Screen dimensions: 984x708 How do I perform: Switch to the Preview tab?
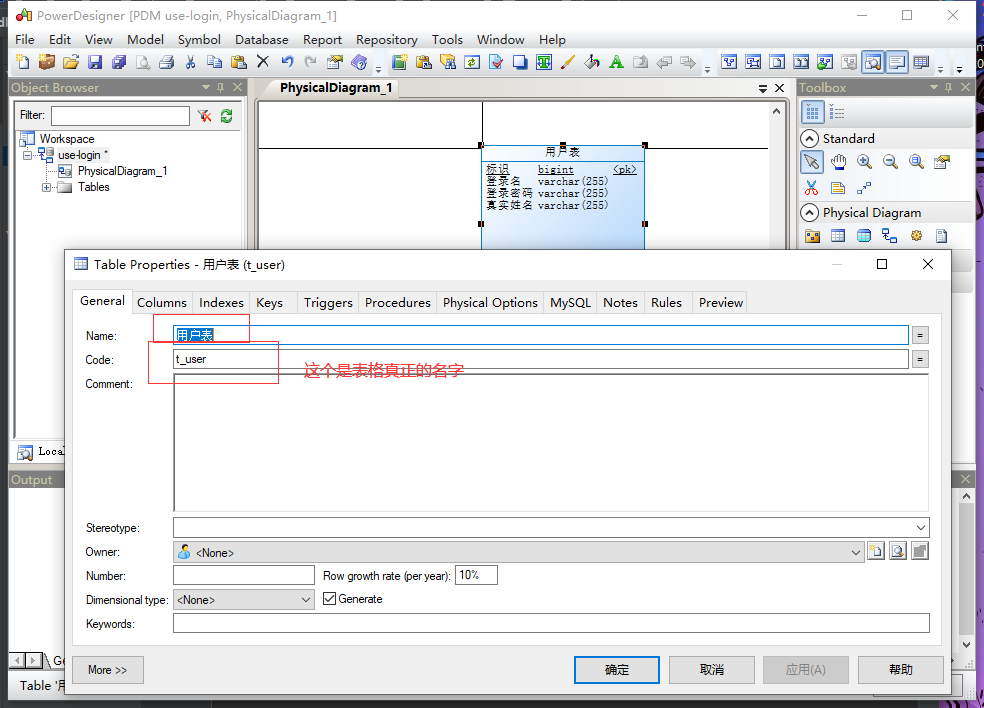click(x=721, y=303)
